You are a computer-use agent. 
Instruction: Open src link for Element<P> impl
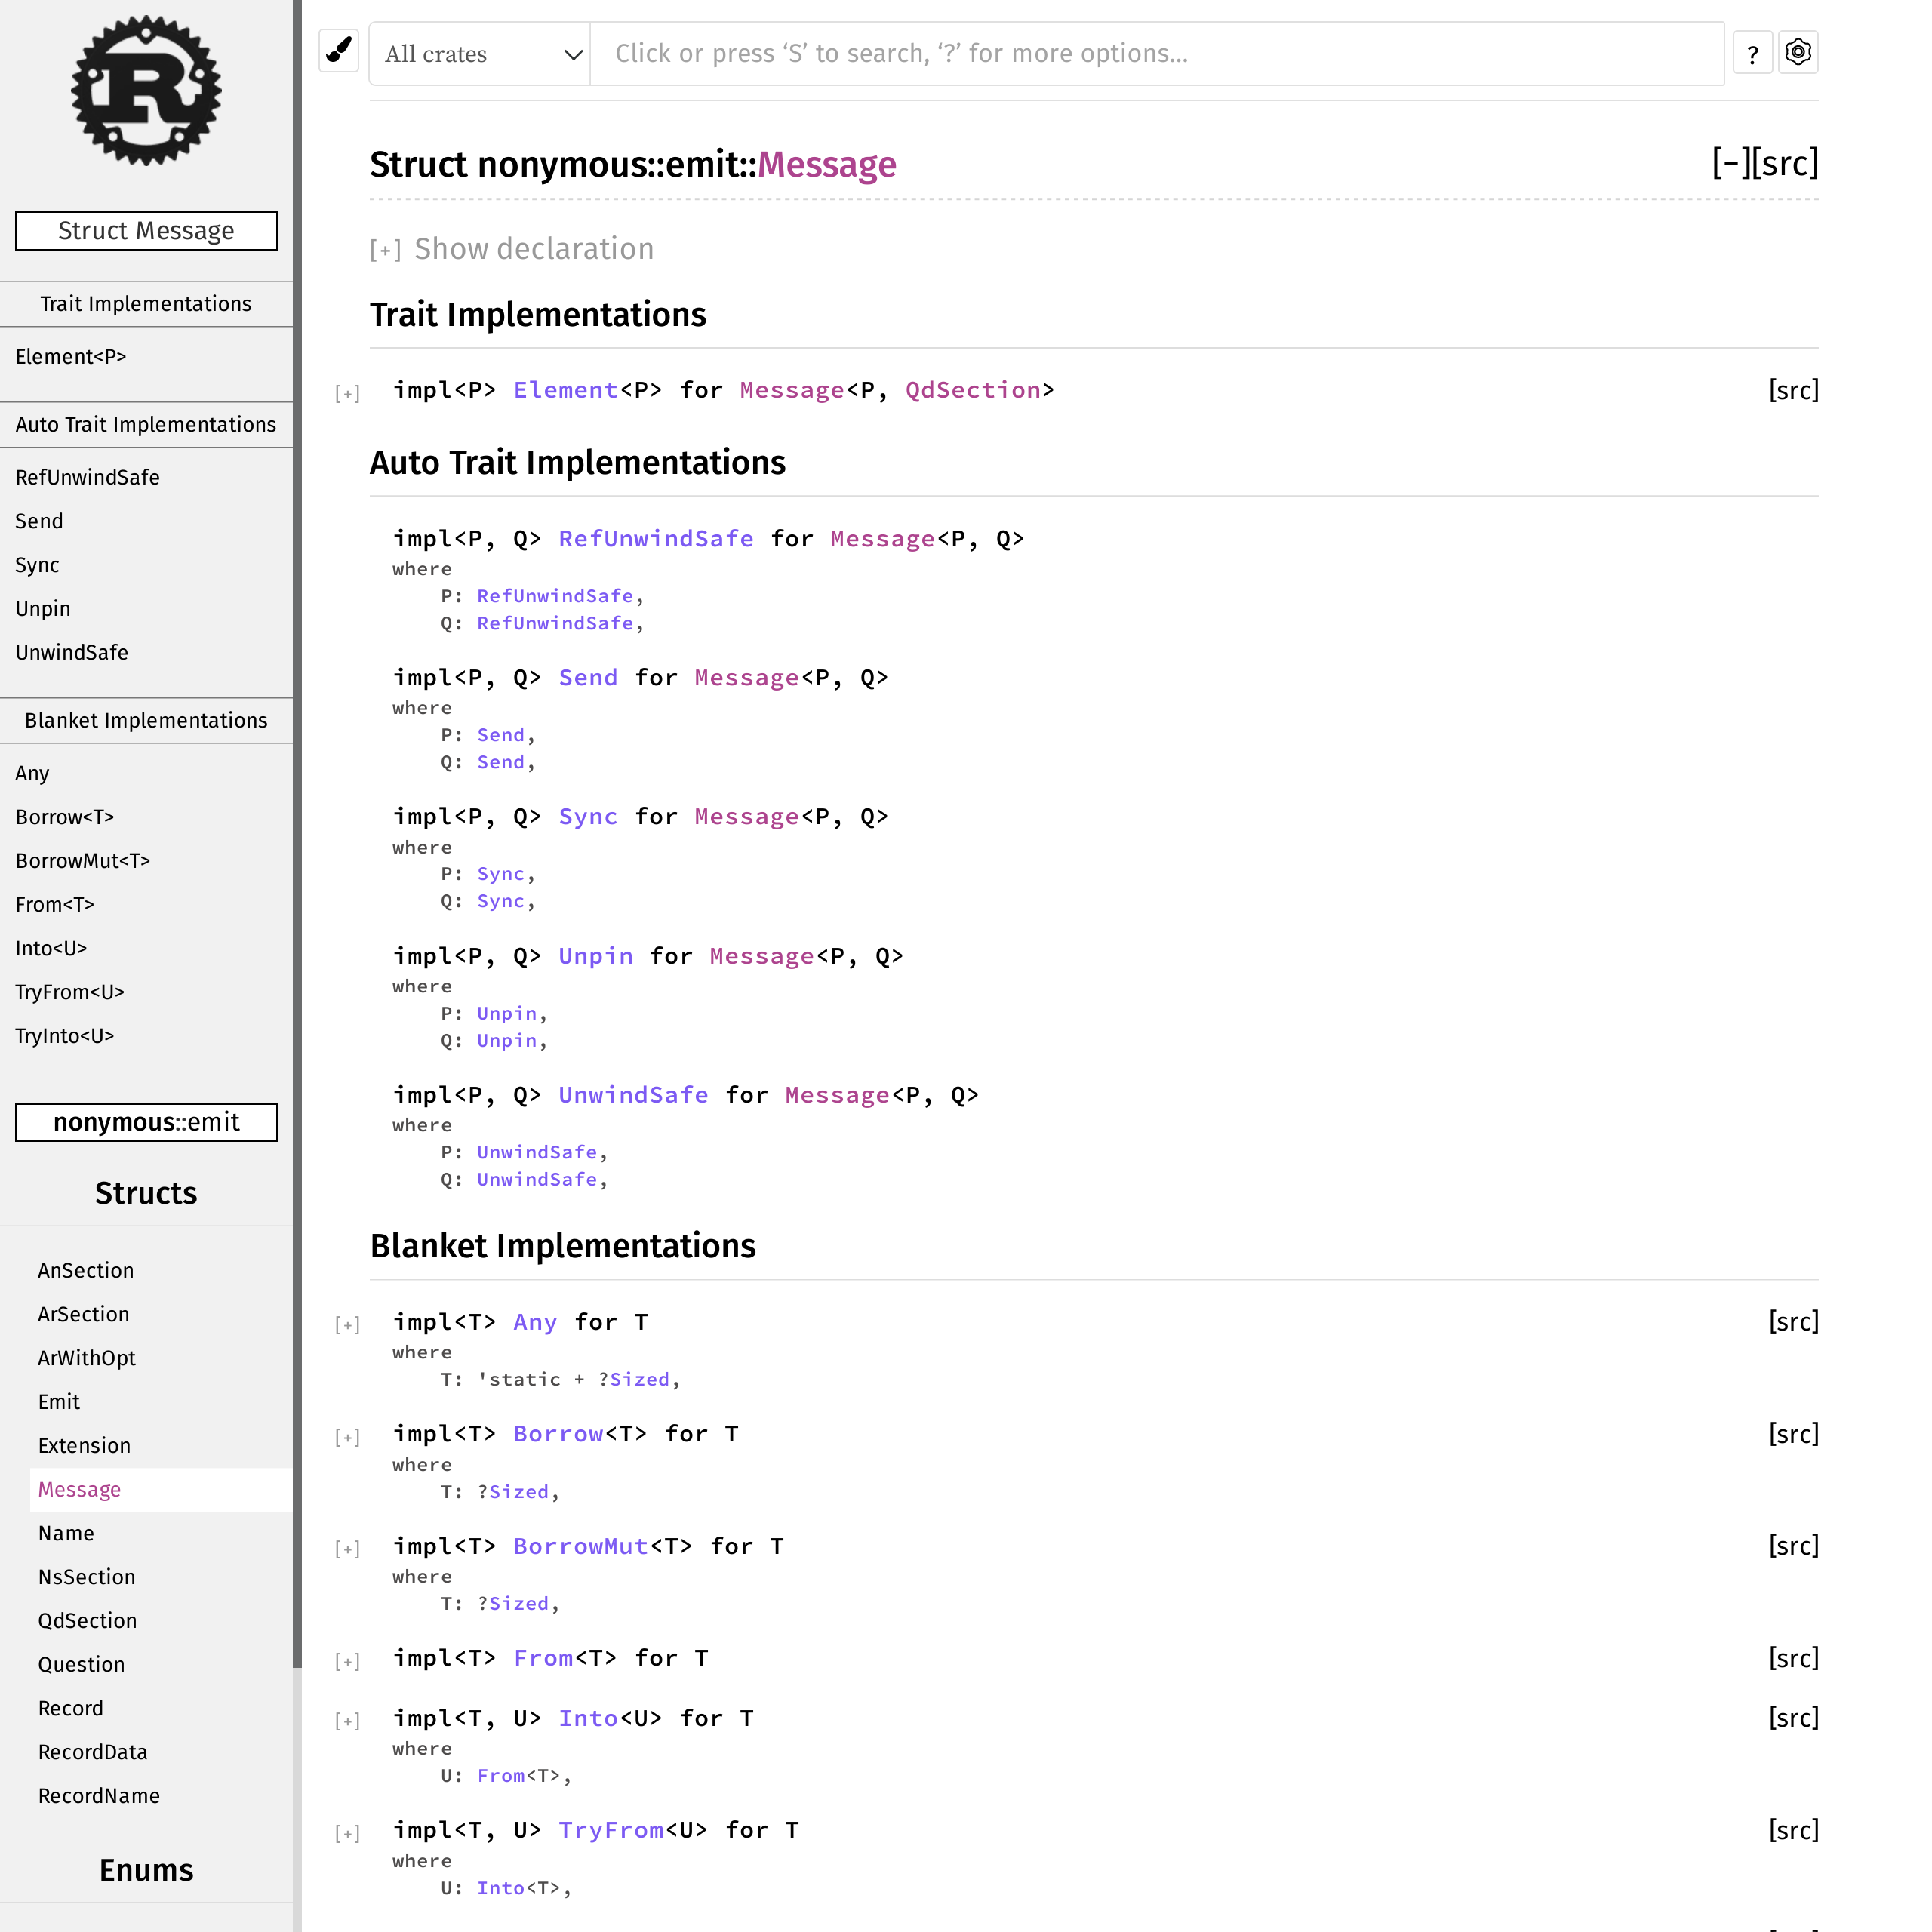(1793, 390)
